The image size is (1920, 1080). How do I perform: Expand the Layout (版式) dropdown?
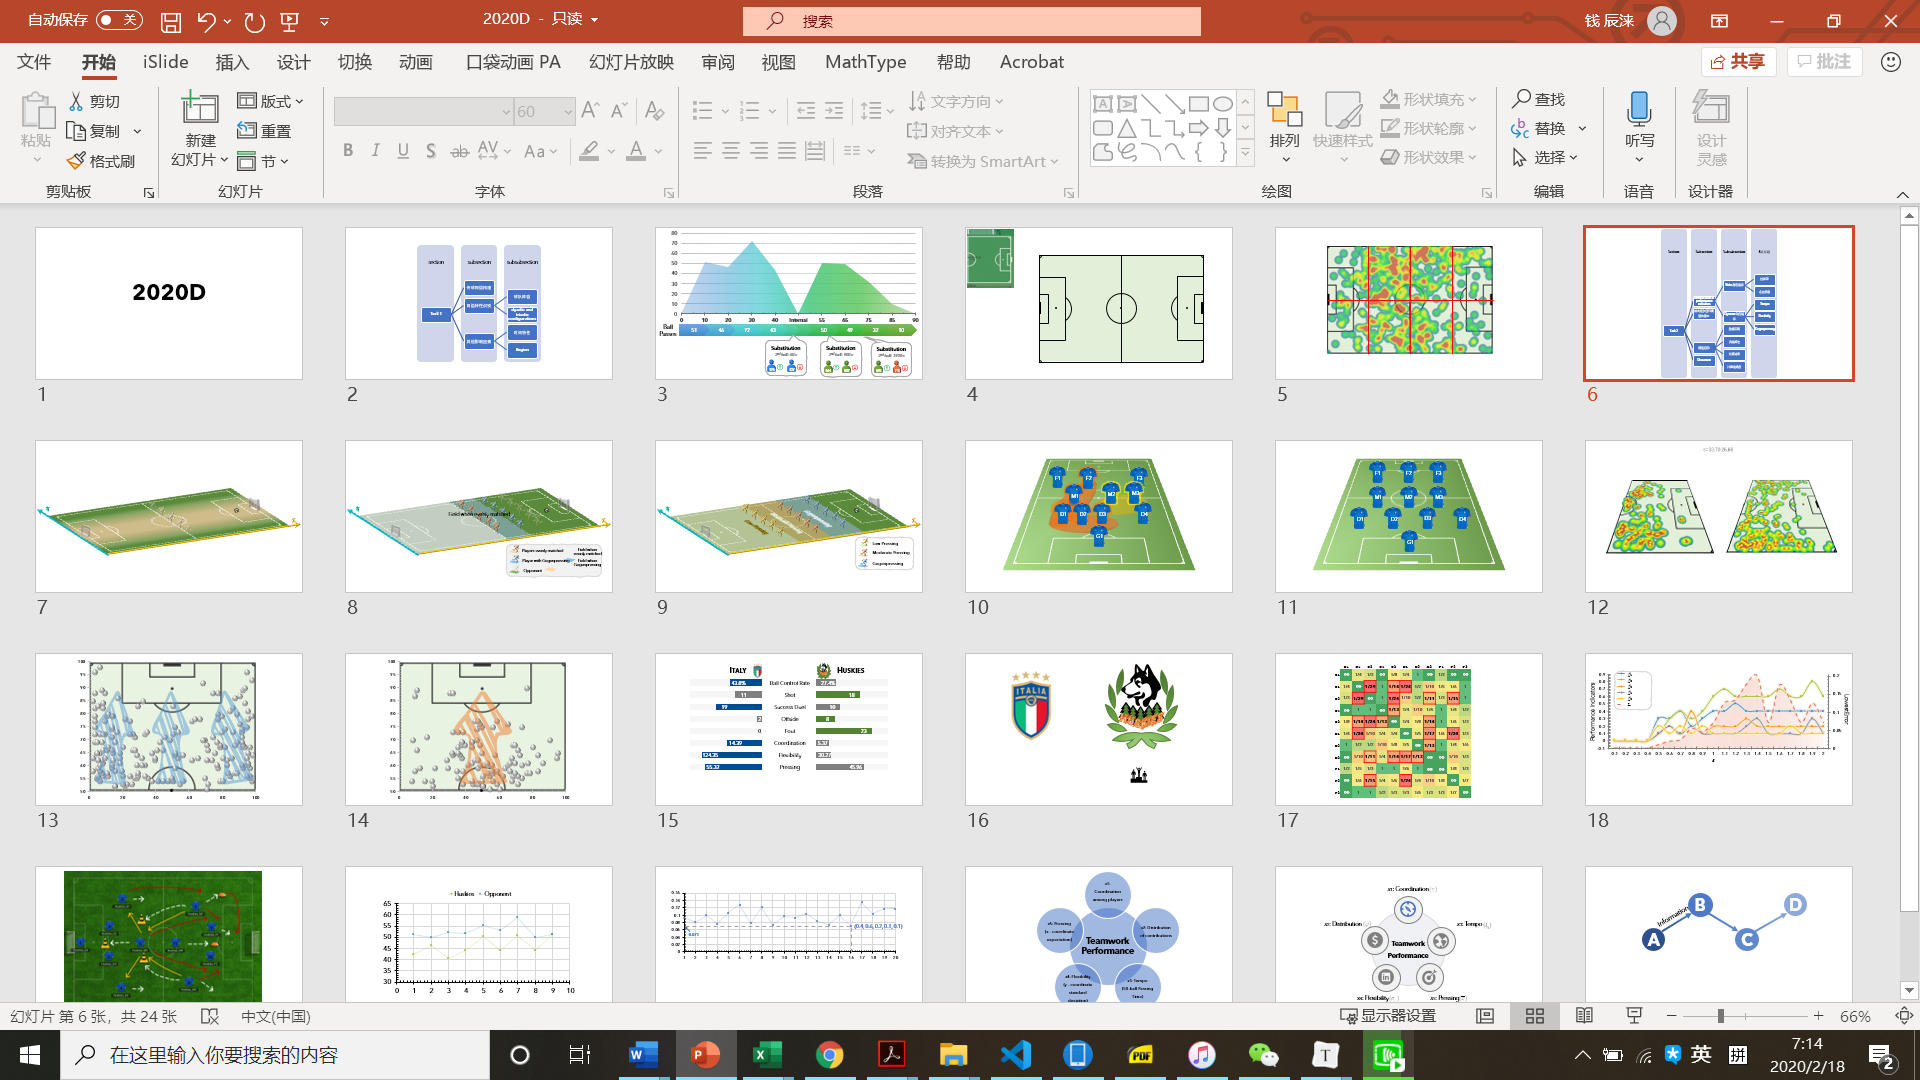[270, 101]
